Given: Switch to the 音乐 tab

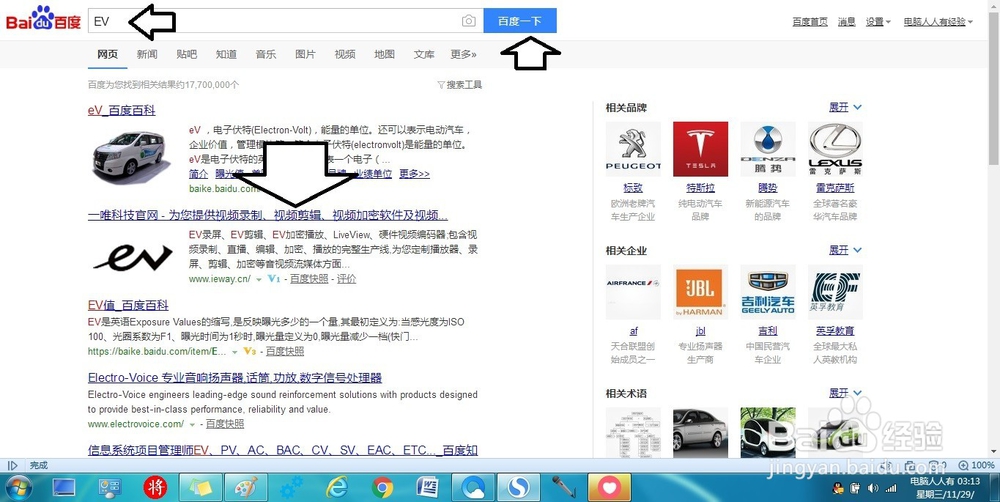Looking at the screenshot, I should pos(265,54).
